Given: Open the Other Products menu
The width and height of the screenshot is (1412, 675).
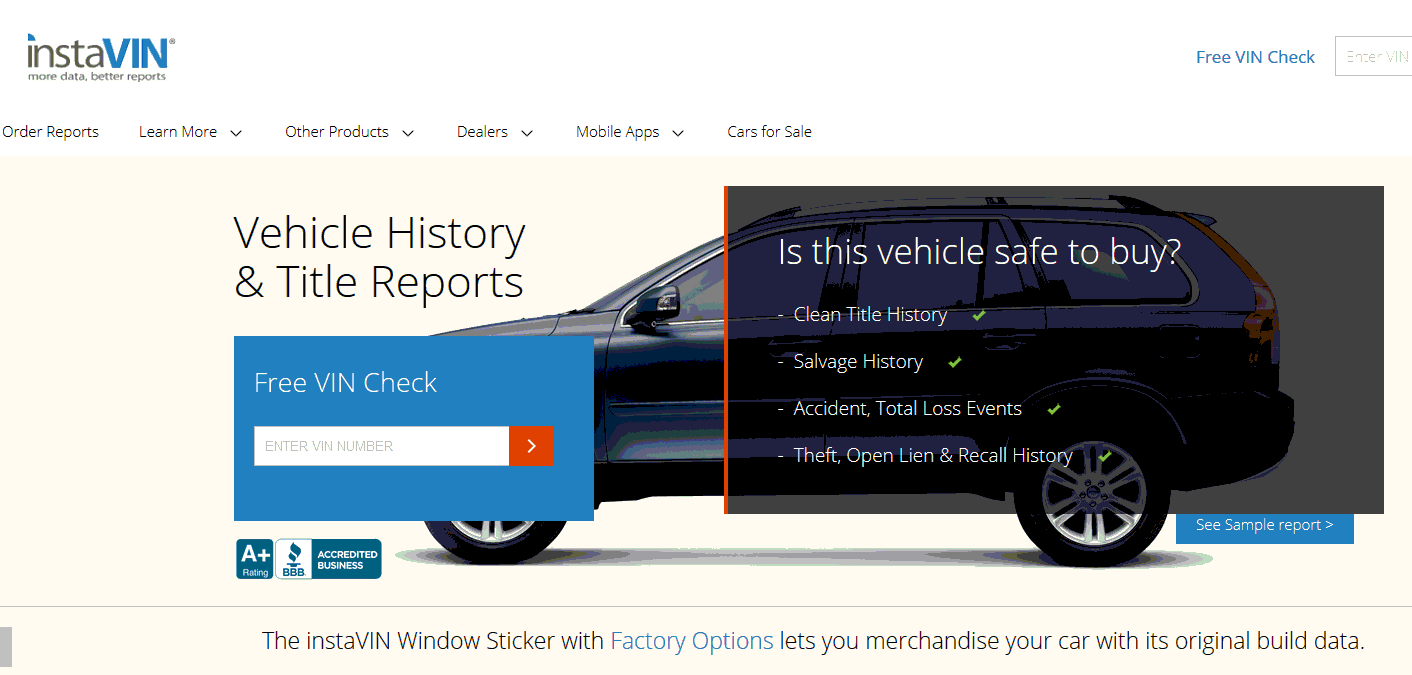Looking at the screenshot, I should (x=337, y=132).
